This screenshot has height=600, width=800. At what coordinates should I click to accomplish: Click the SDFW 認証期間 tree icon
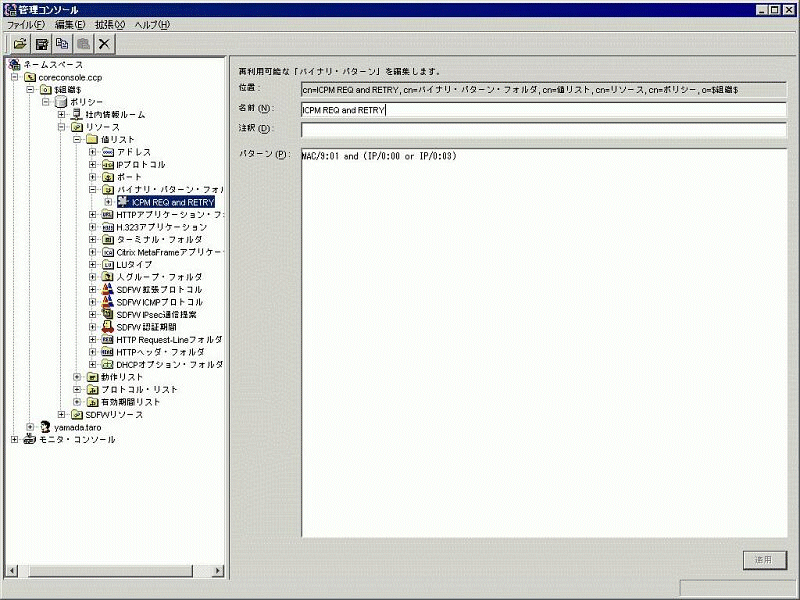pos(107,327)
